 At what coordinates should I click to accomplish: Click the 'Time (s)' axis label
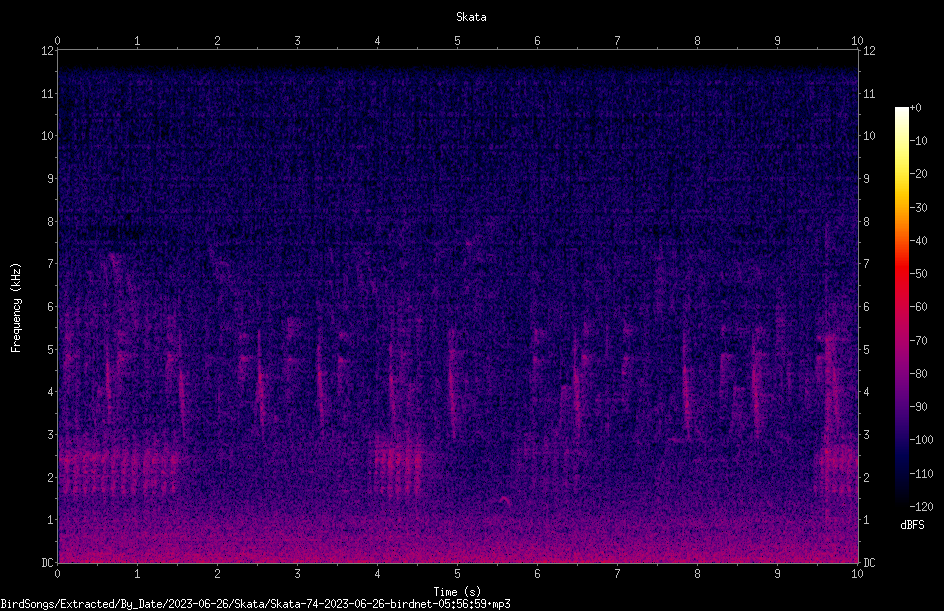pyautogui.click(x=457, y=592)
